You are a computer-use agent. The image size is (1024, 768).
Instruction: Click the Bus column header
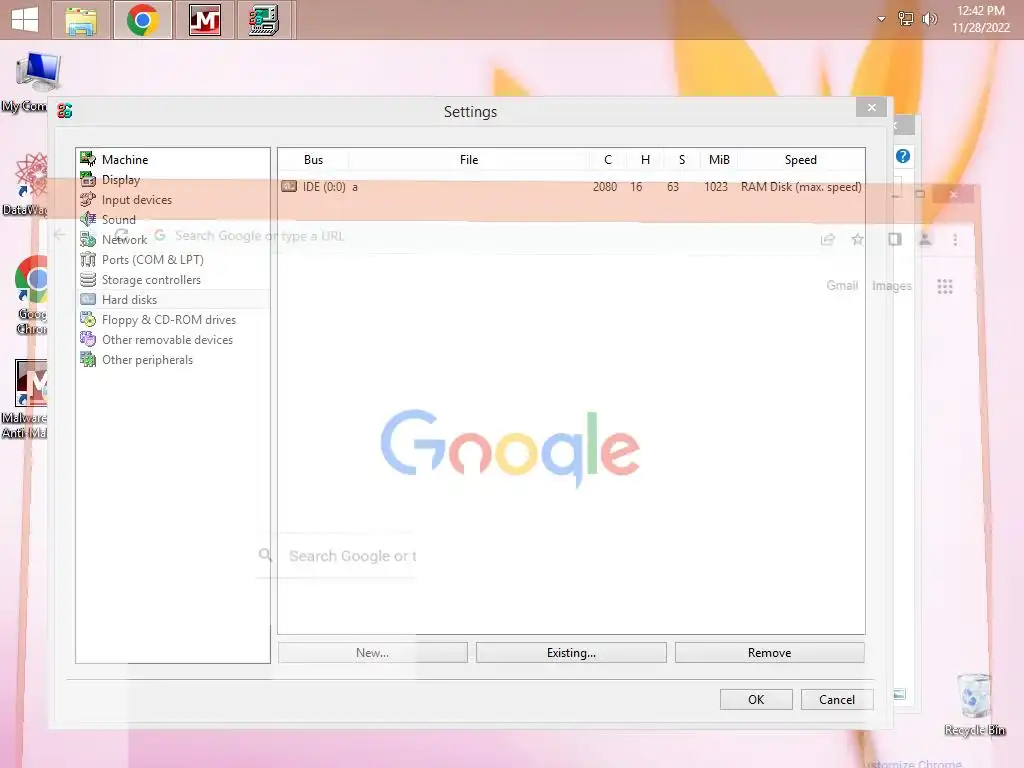coord(313,159)
